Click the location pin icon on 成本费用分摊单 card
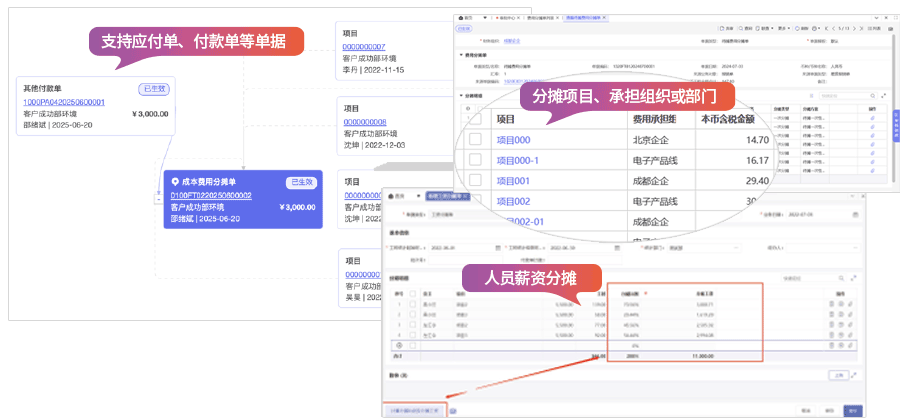Image resolution: width=900 pixels, height=418 pixels. (175, 182)
